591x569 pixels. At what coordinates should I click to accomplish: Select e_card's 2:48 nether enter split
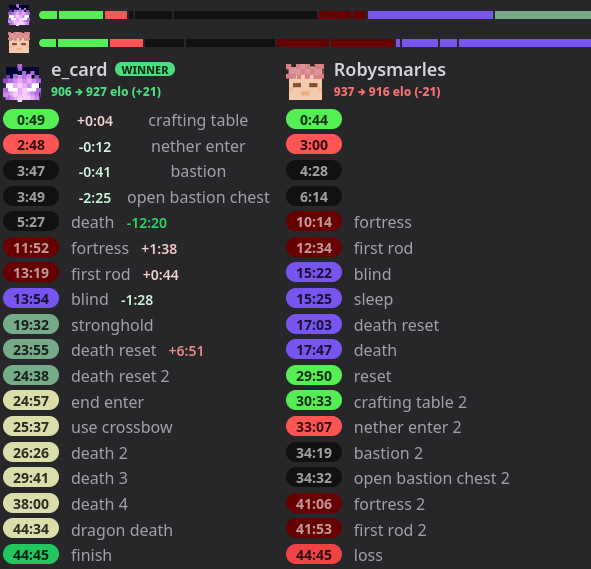coord(31,145)
